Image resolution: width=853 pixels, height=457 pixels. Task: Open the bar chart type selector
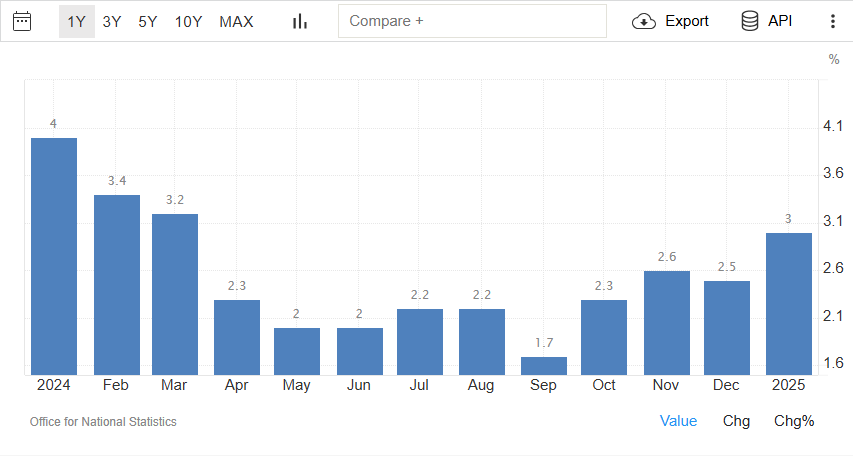click(299, 21)
